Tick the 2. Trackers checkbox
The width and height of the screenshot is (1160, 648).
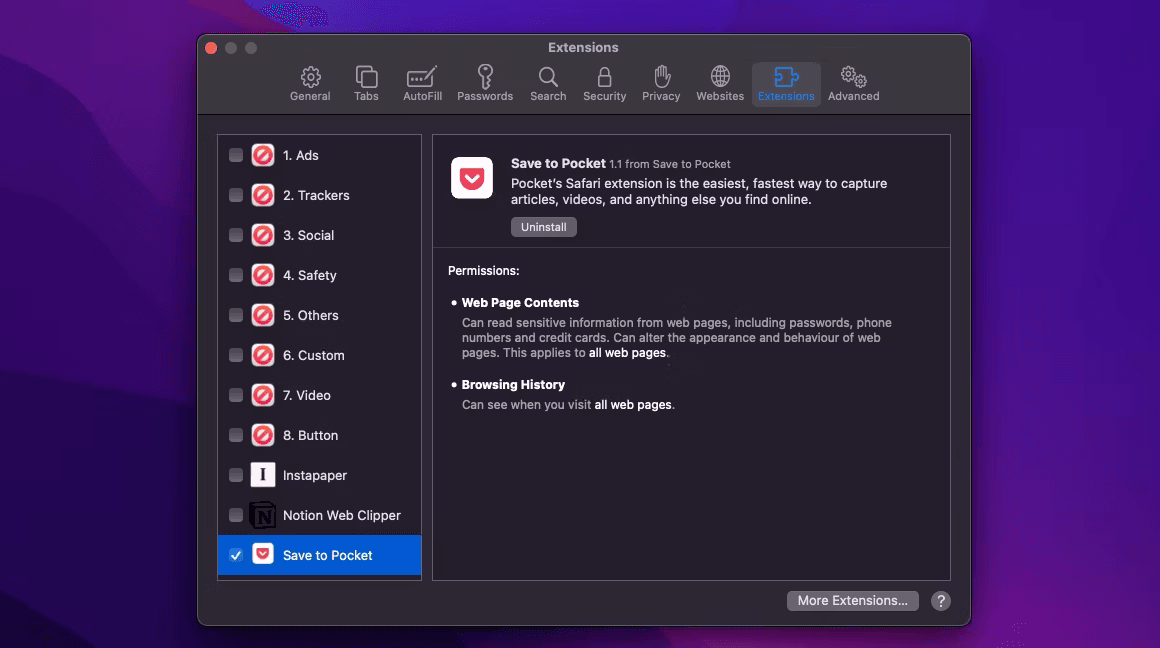(236, 195)
